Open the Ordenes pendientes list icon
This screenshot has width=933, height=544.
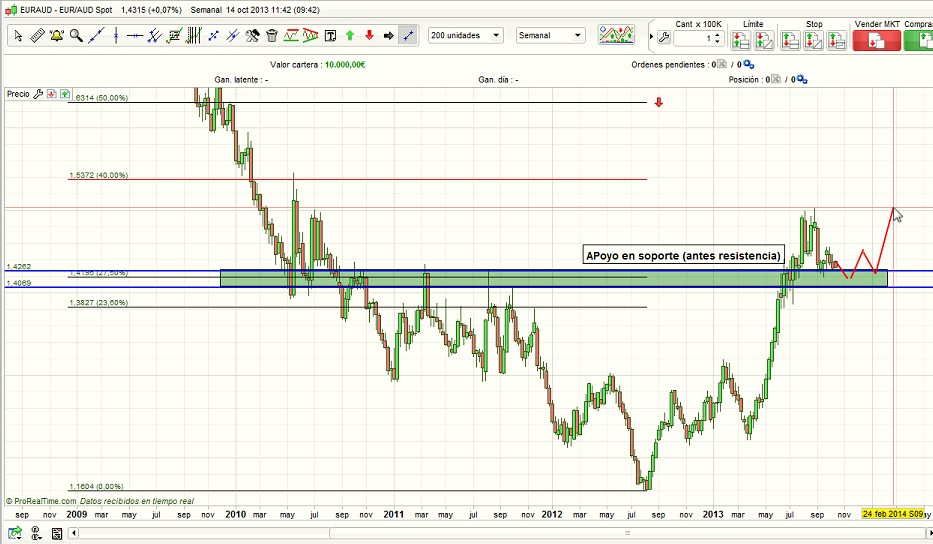click(x=722, y=64)
